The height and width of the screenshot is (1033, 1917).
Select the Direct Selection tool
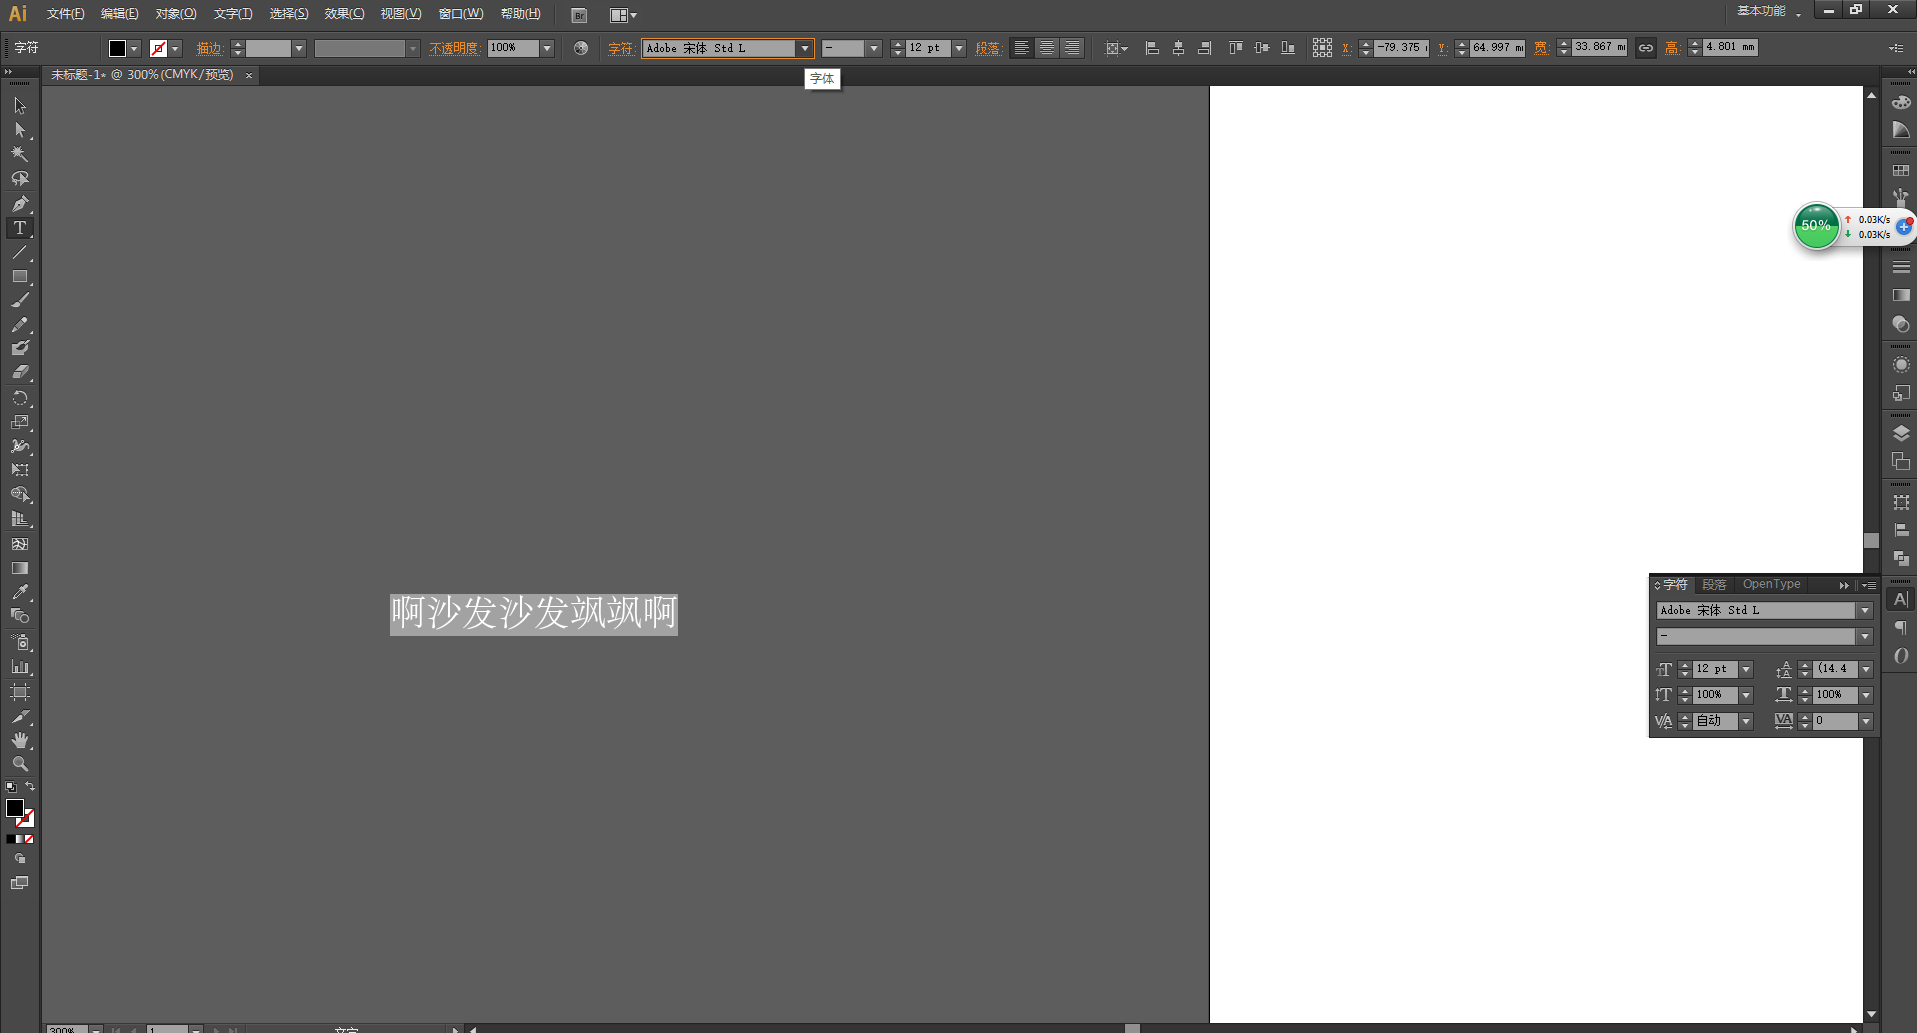pyautogui.click(x=20, y=130)
